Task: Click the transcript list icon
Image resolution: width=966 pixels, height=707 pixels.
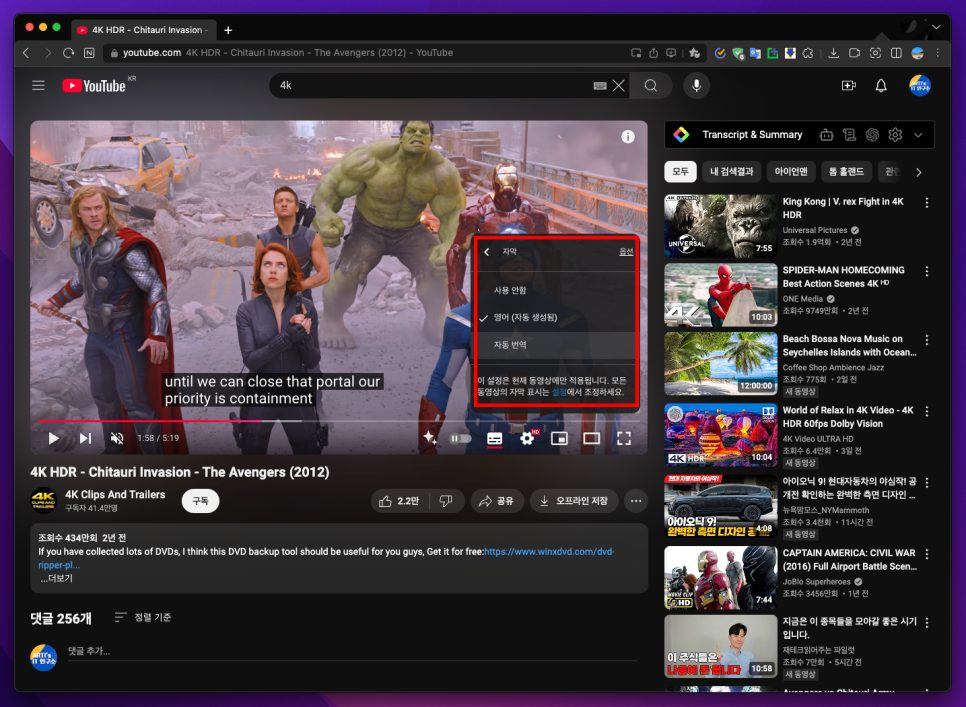Action: point(850,135)
